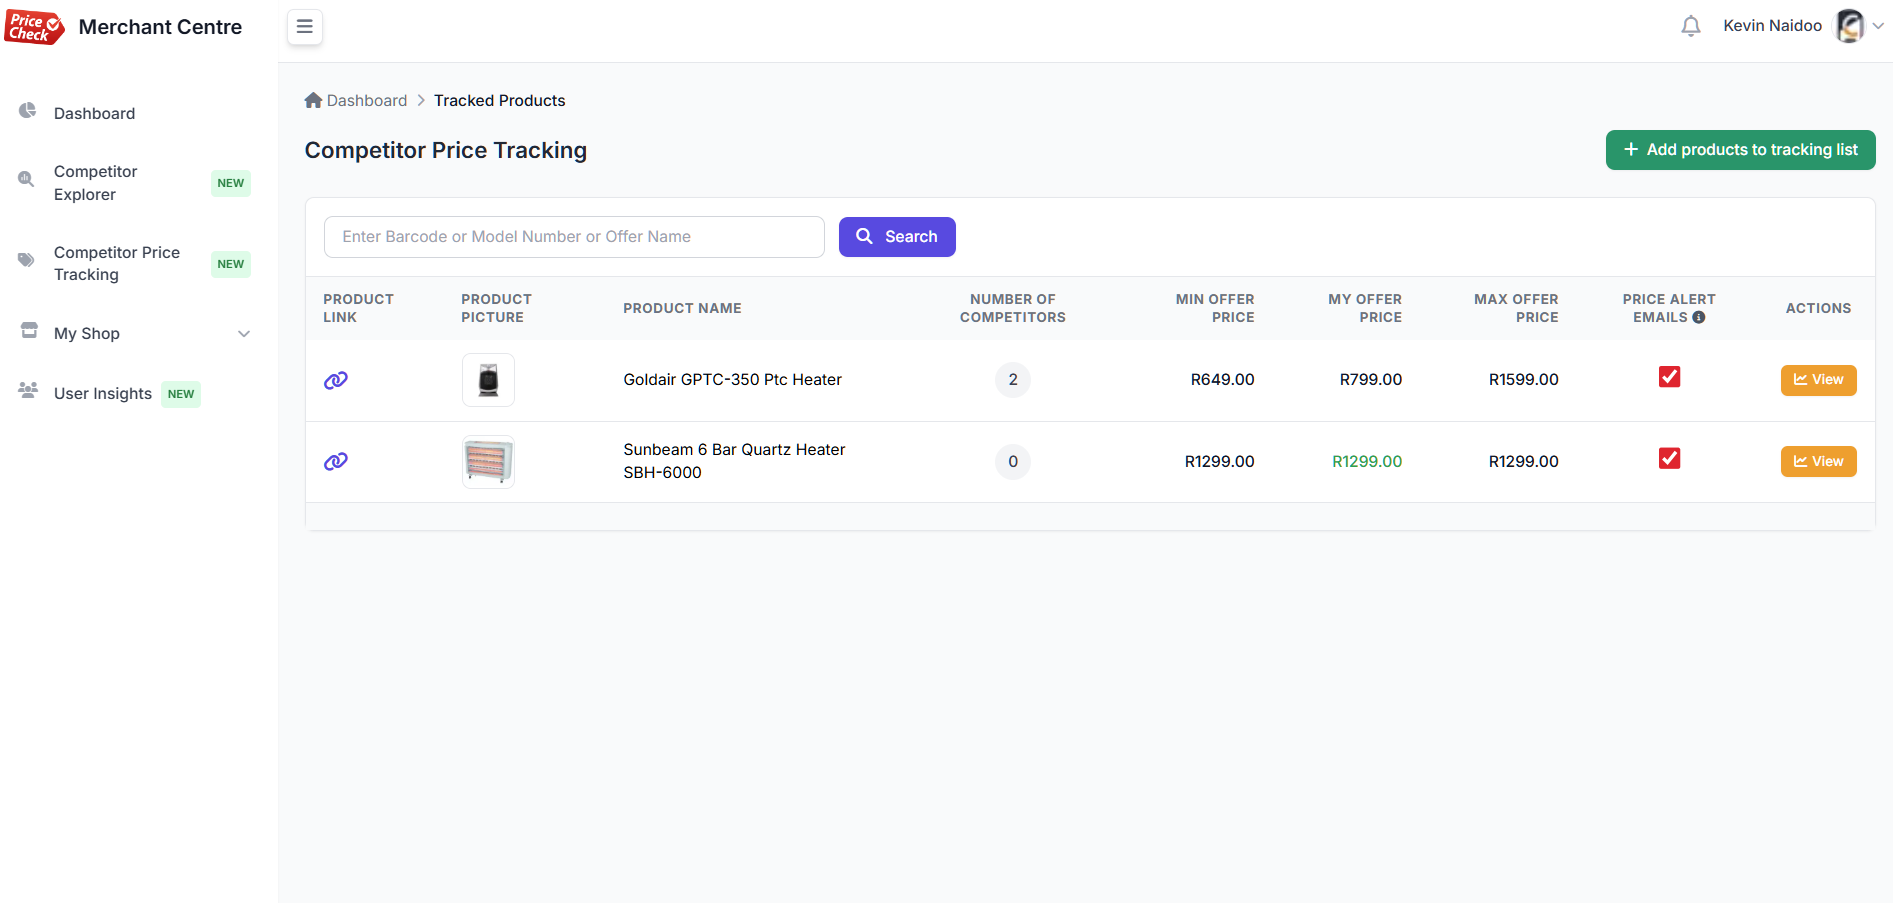Click Sunbeam Quartz Heater product picture
The height and width of the screenshot is (903, 1893).
pos(488,462)
